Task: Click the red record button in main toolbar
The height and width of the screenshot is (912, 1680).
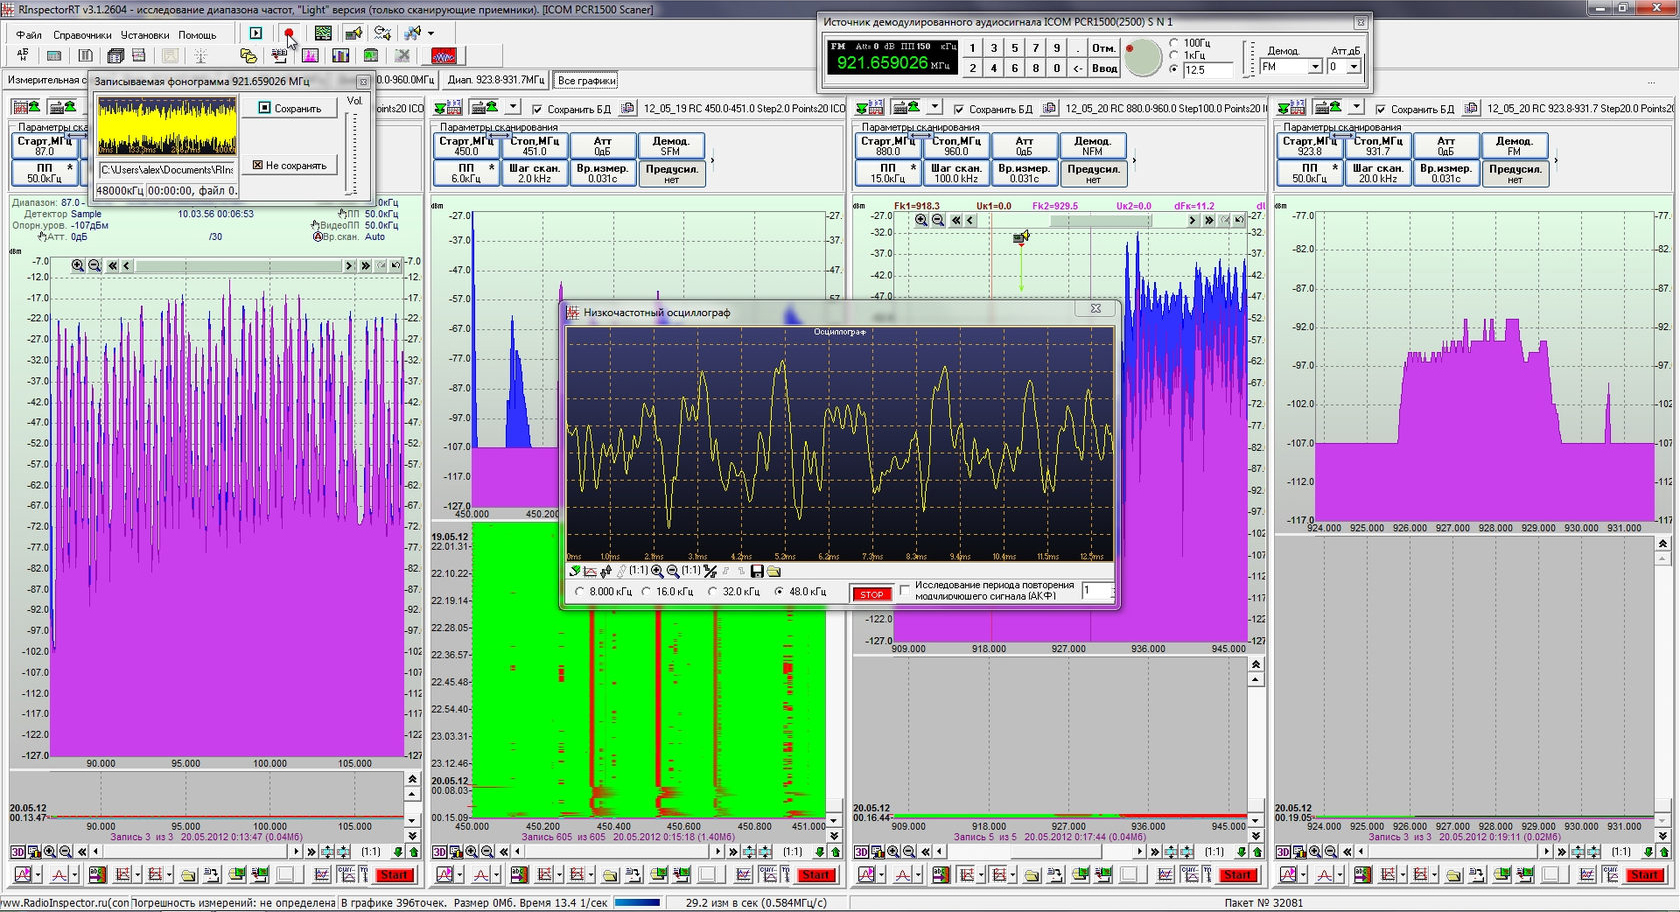Action: tap(289, 34)
